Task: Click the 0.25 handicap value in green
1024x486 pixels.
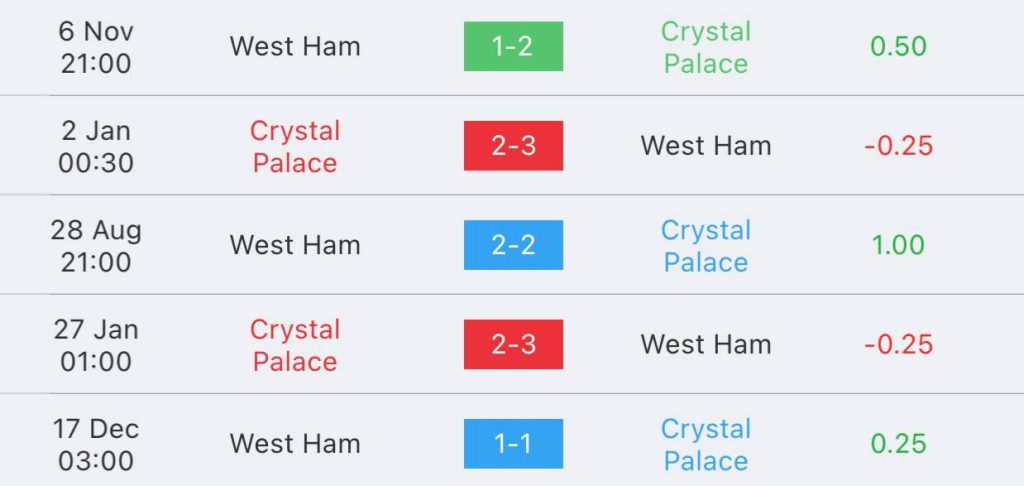Action: pos(899,444)
